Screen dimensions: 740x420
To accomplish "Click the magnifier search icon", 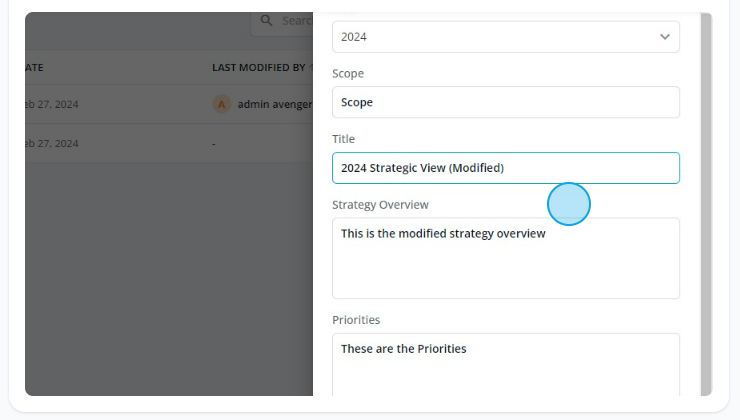I will pyautogui.click(x=267, y=20).
